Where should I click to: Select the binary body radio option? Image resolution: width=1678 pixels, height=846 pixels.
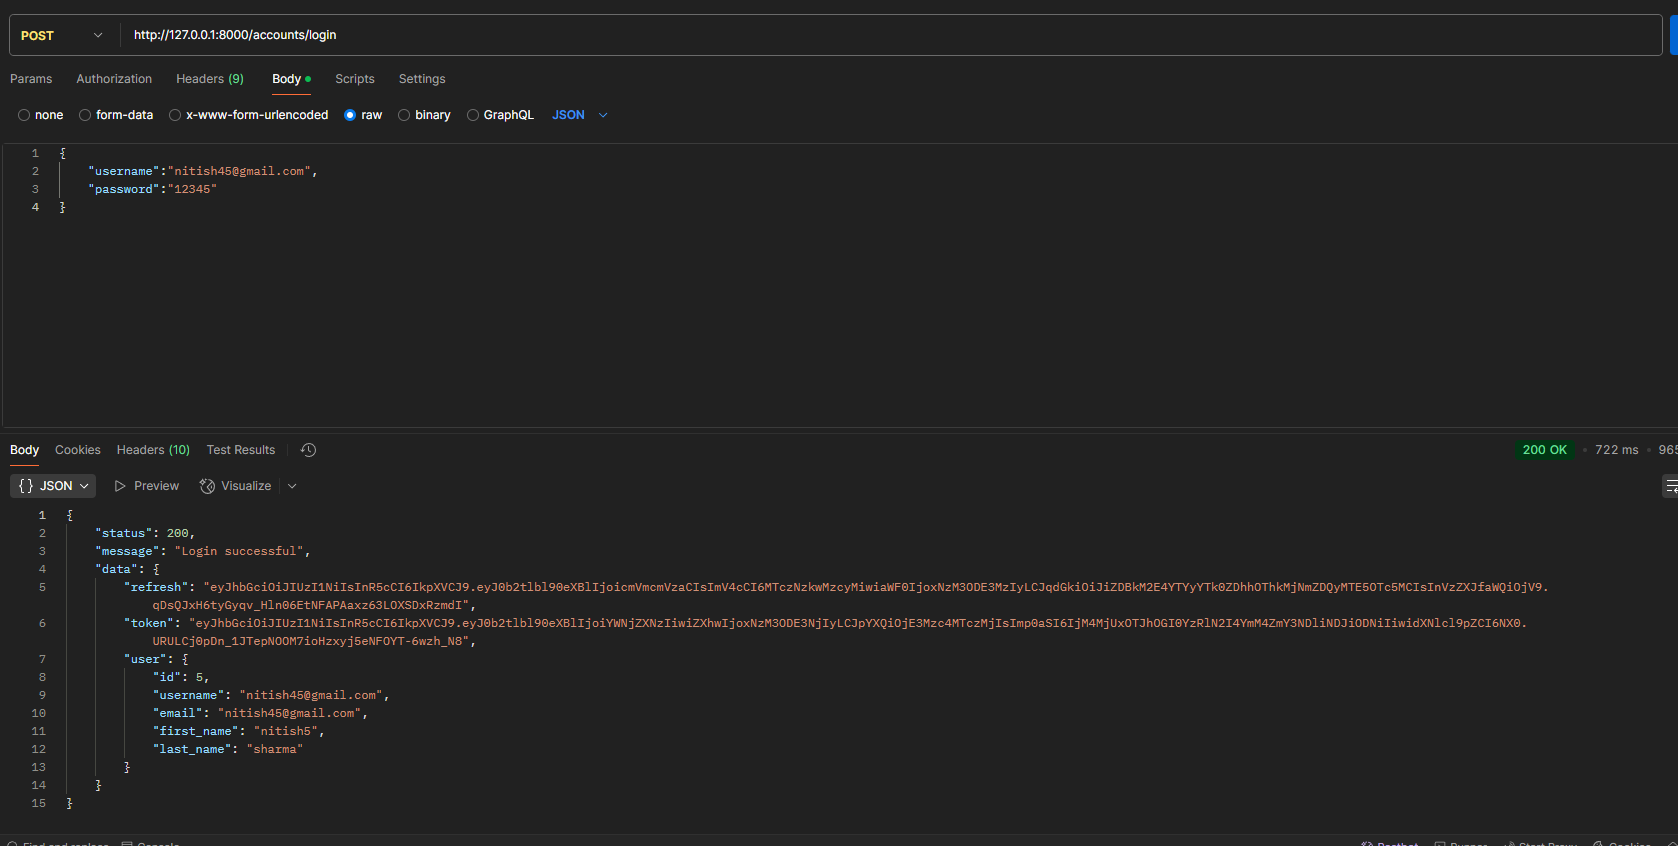coord(404,115)
